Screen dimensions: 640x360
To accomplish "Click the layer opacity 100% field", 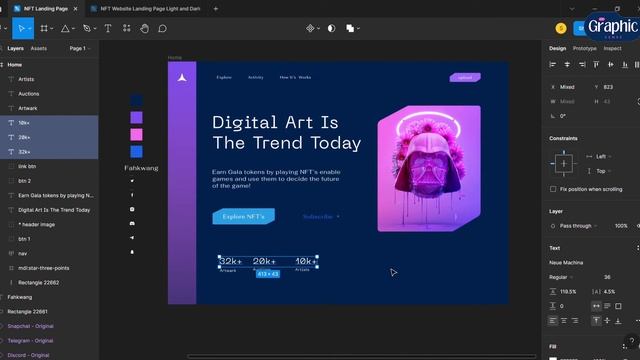I will pos(621,226).
